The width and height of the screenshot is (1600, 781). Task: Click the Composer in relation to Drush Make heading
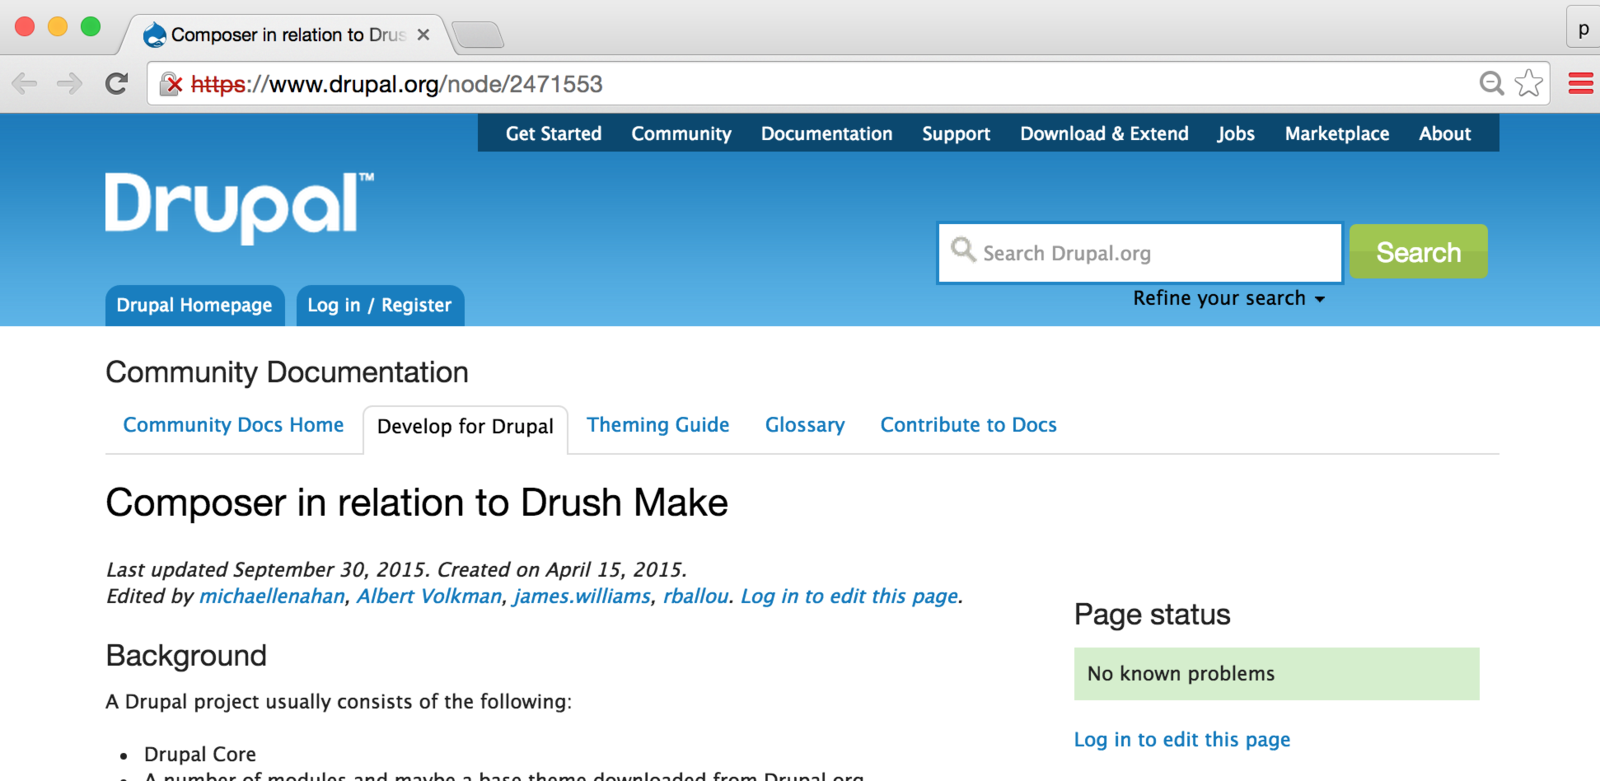tap(417, 503)
